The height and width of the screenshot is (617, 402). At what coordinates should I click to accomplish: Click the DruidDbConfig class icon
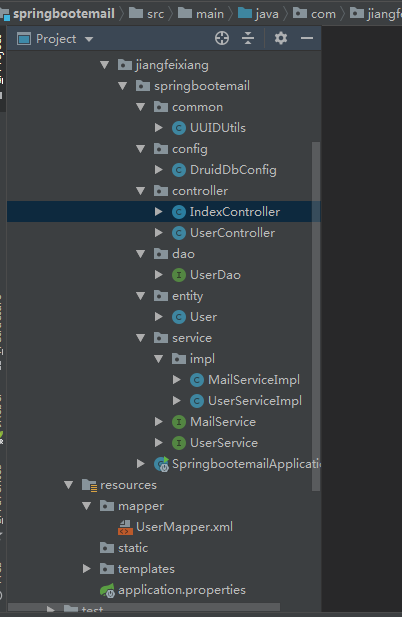point(179,170)
